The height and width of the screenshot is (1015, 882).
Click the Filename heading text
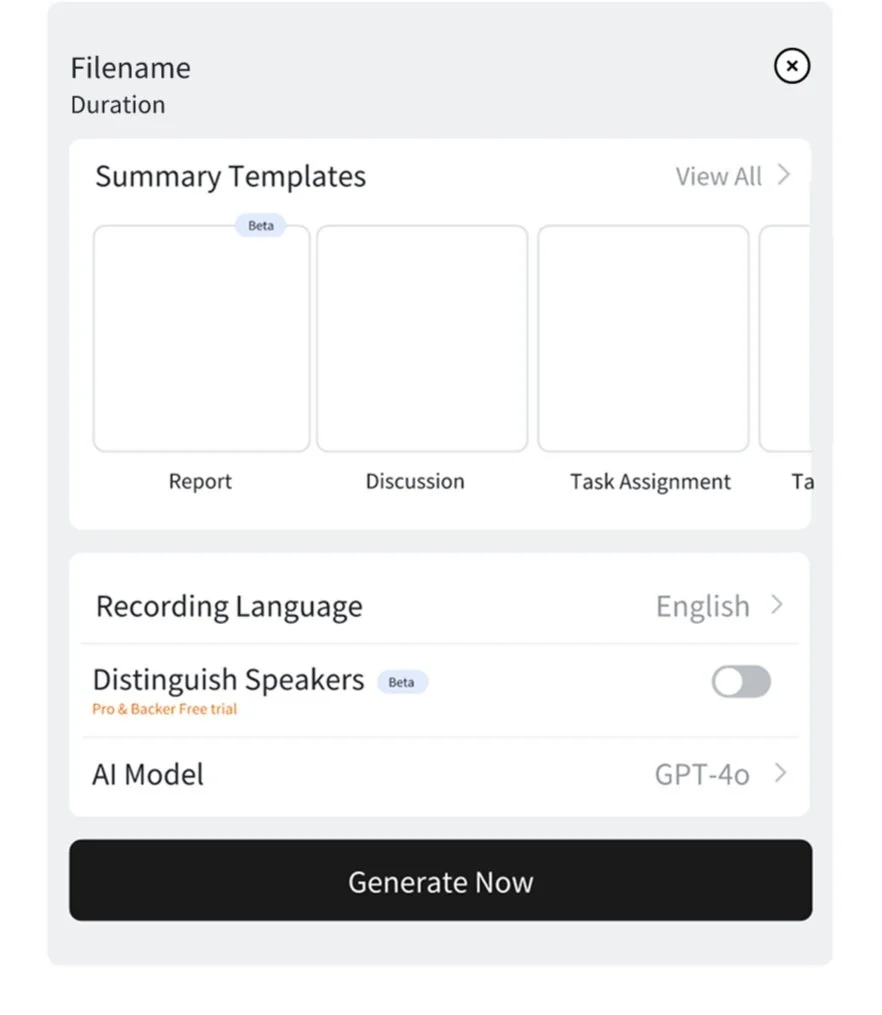pos(131,68)
